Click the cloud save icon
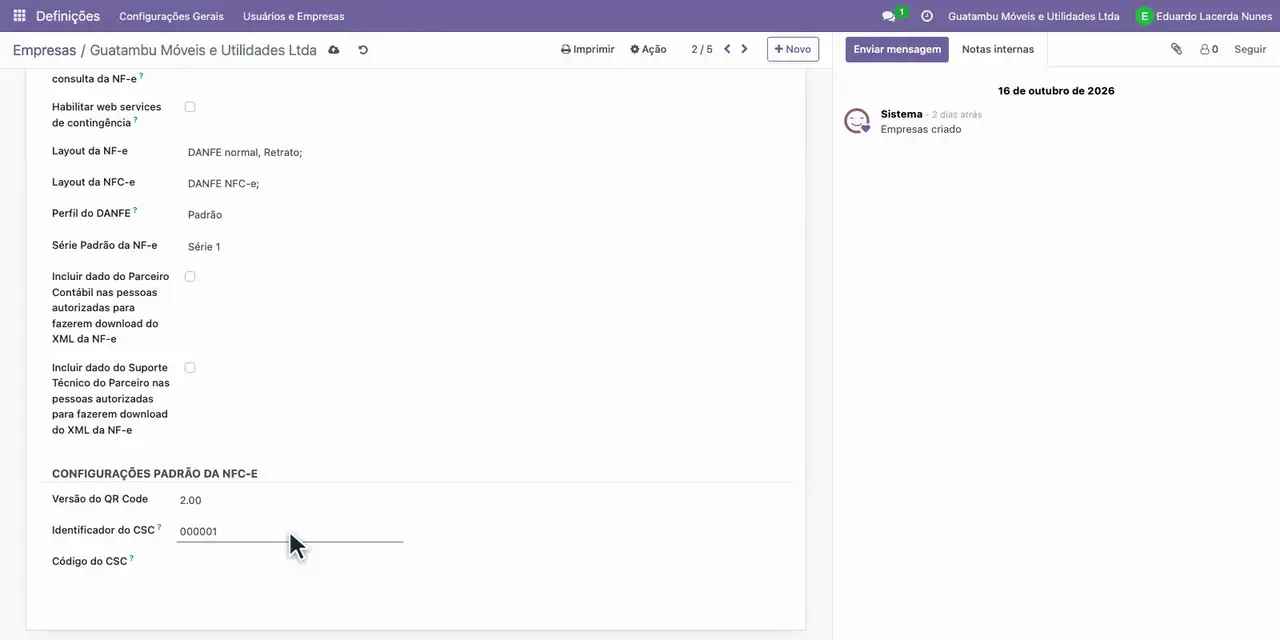The height and width of the screenshot is (640, 1280). click(334, 50)
